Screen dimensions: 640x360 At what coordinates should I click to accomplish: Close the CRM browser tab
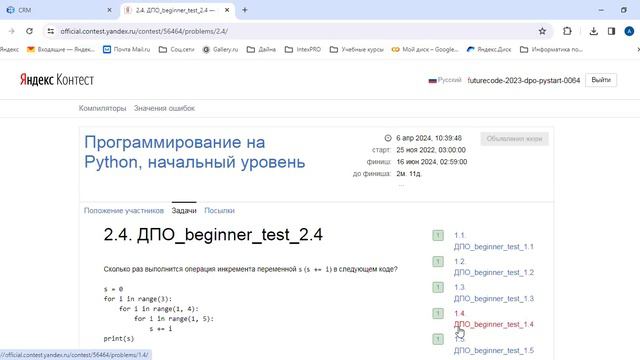click(109, 10)
